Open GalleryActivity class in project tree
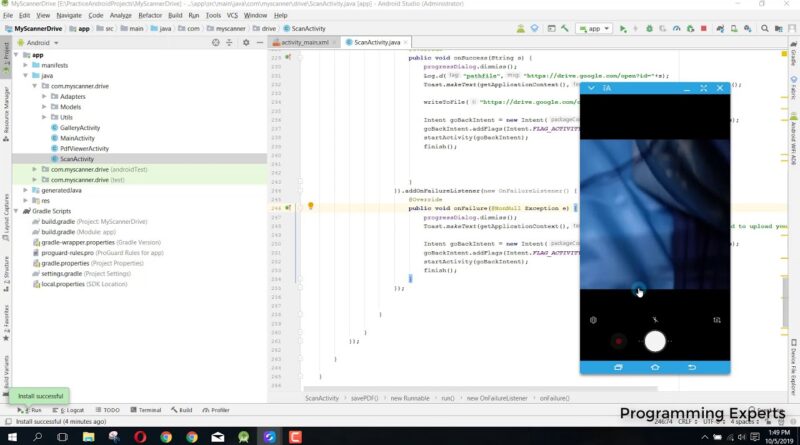 (x=80, y=128)
